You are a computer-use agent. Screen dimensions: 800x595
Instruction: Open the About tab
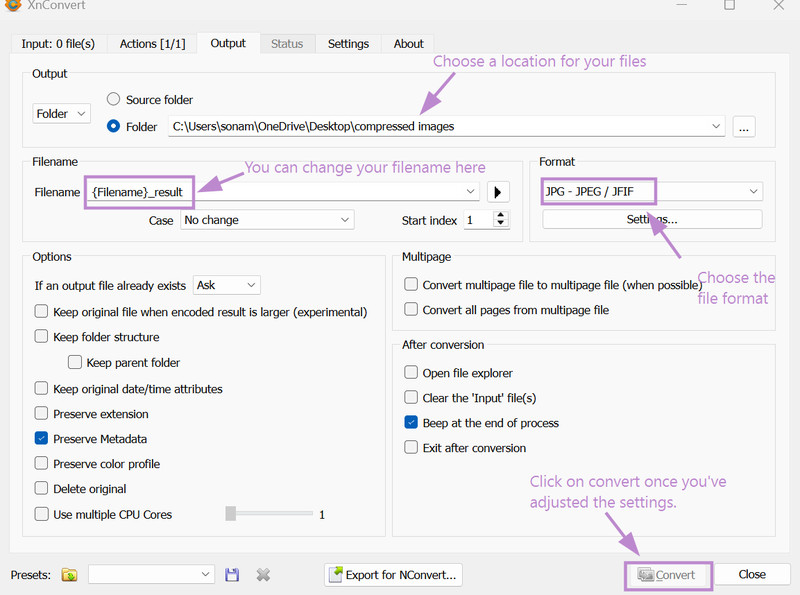[409, 44]
